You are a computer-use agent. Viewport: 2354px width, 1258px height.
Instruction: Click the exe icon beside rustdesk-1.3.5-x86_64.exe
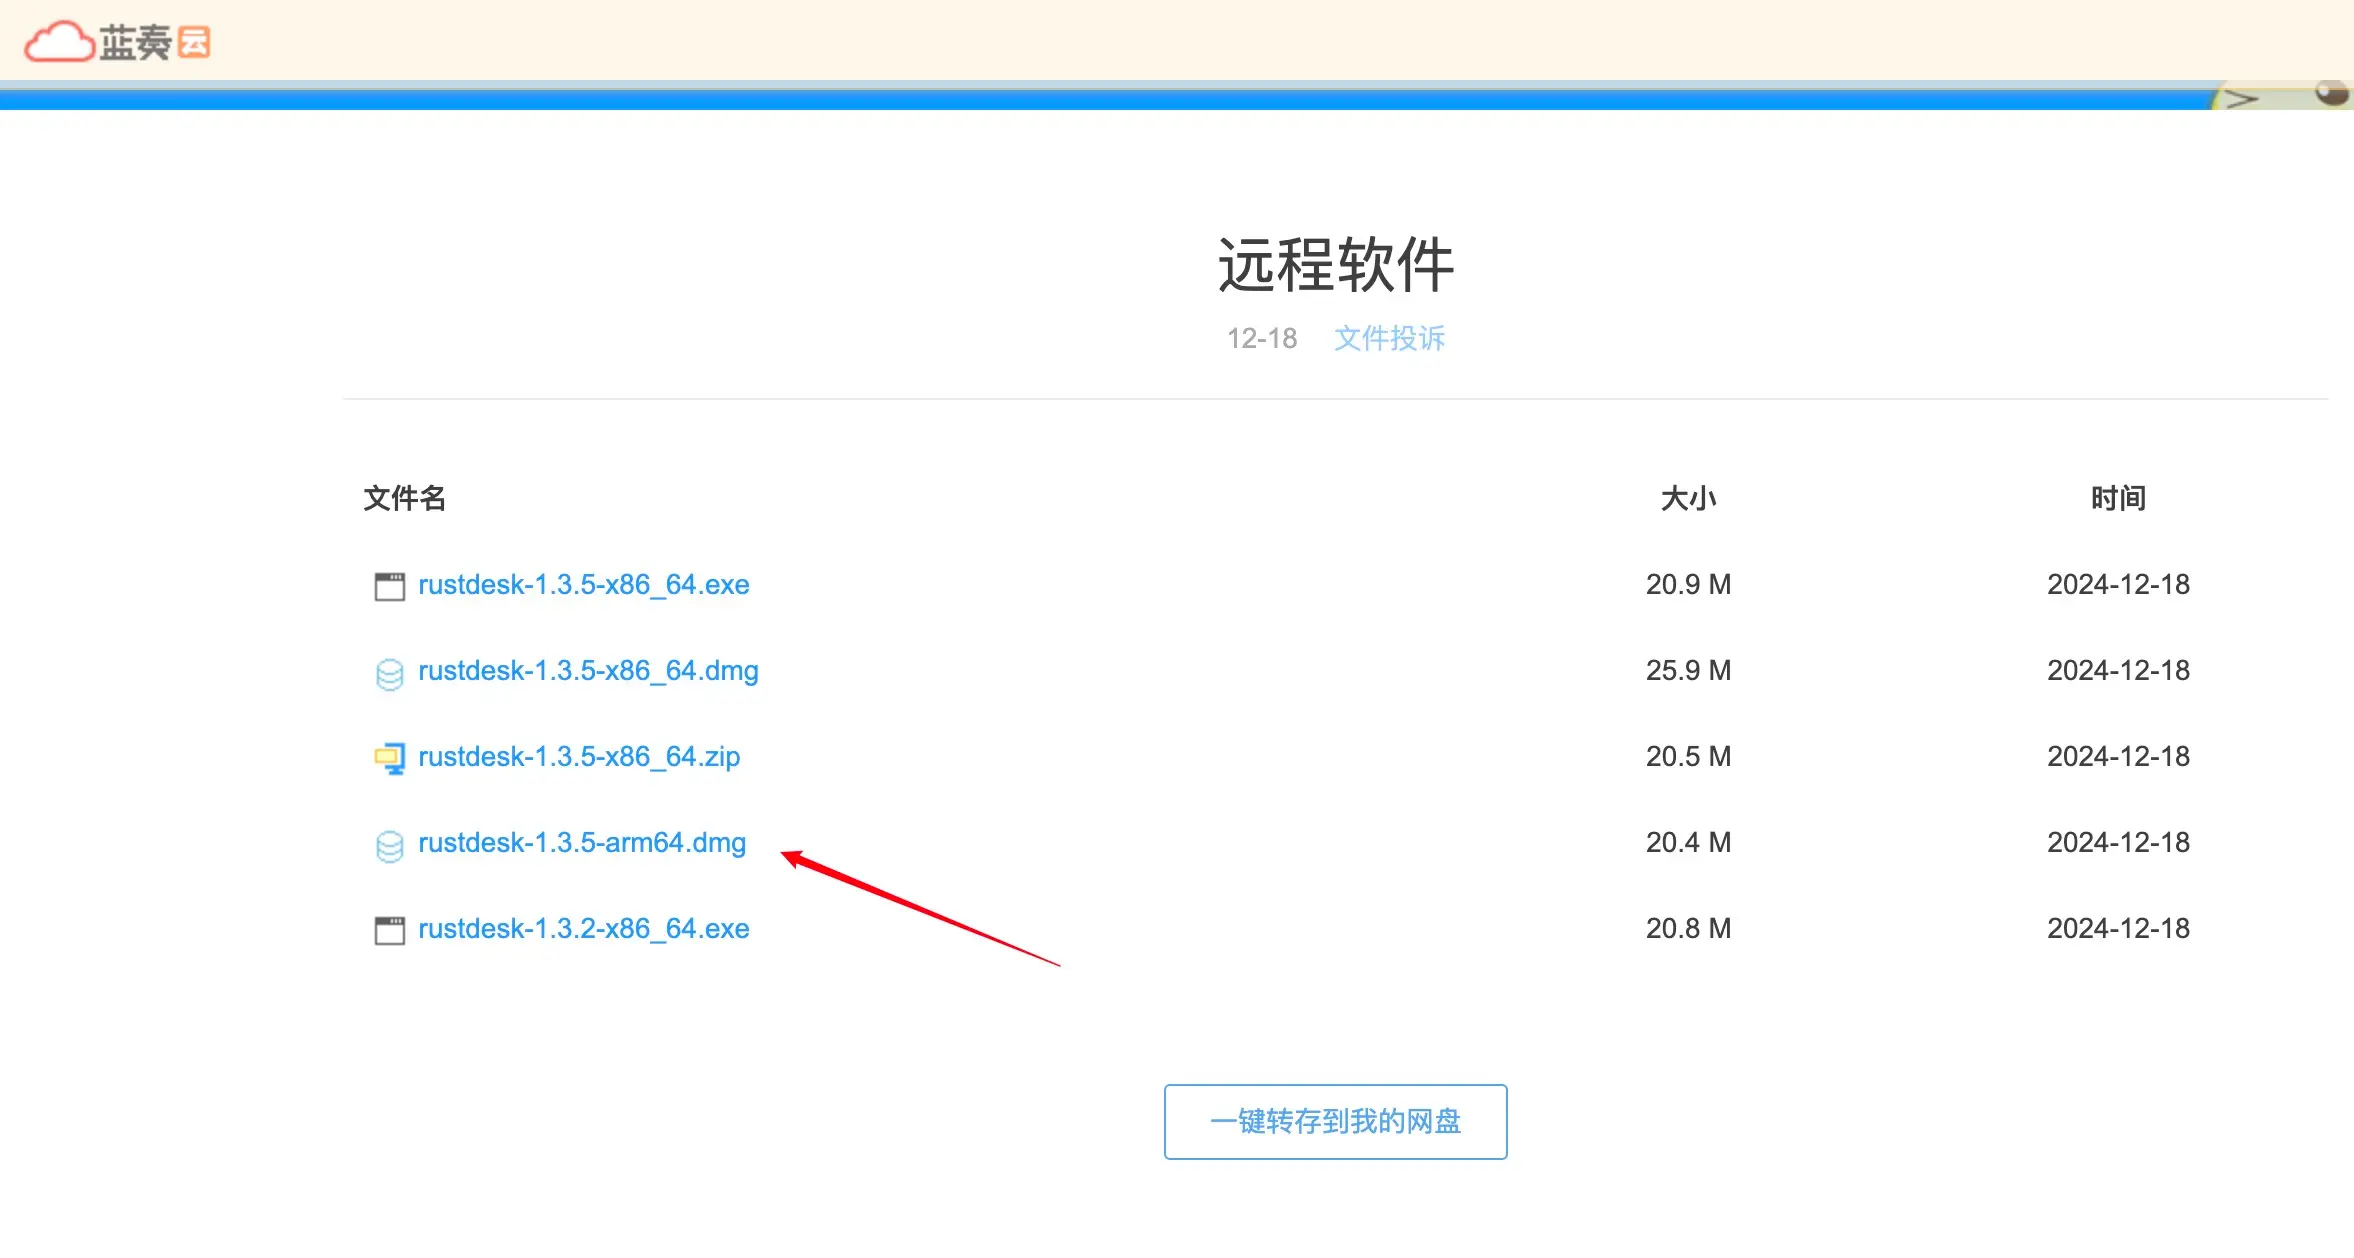click(x=389, y=586)
